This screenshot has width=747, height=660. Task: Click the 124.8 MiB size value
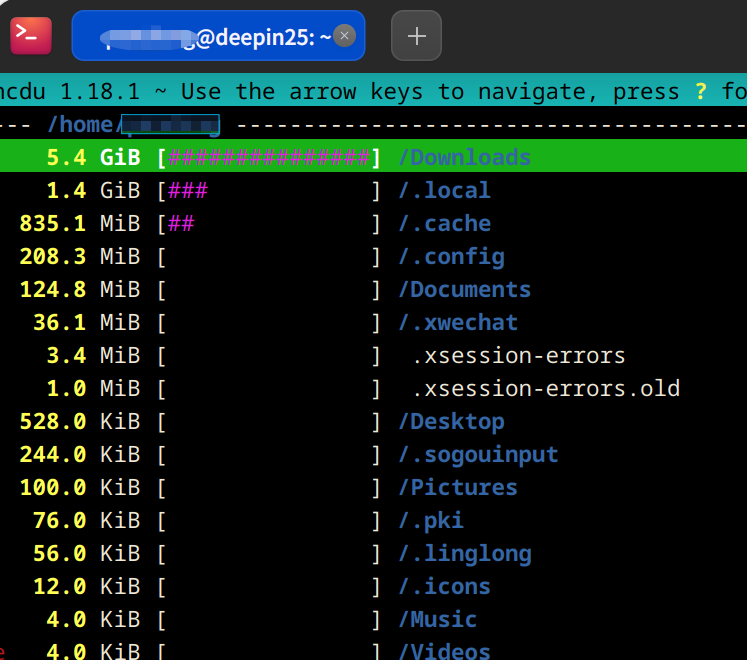pyautogui.click(x=80, y=290)
